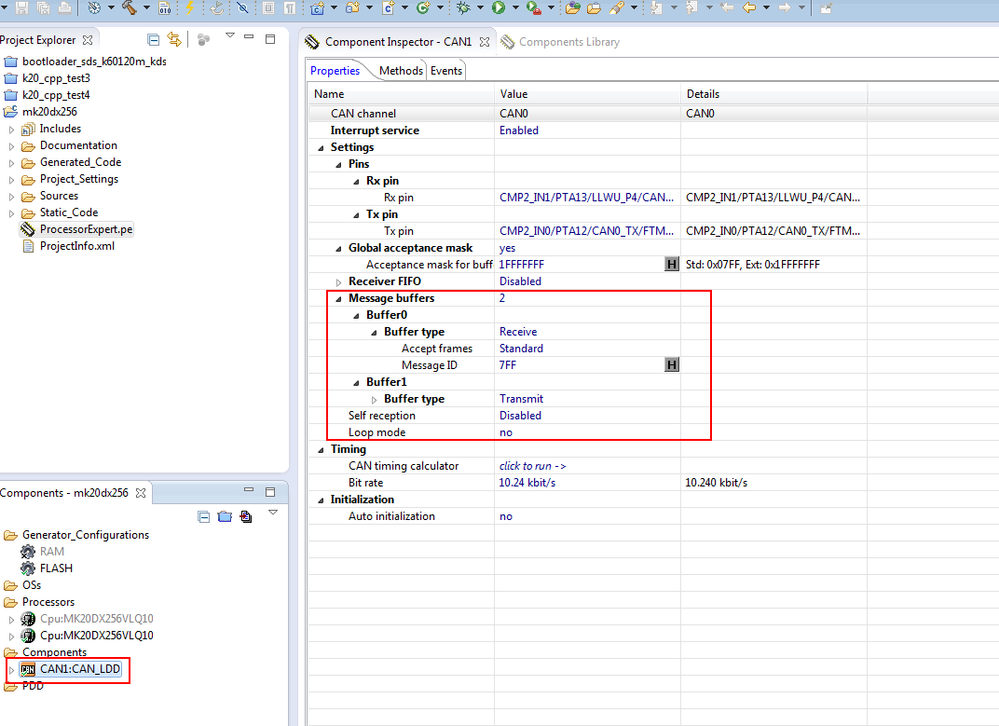Click the Next Annotation toolbar icon
The image size is (999, 726).
point(656,8)
